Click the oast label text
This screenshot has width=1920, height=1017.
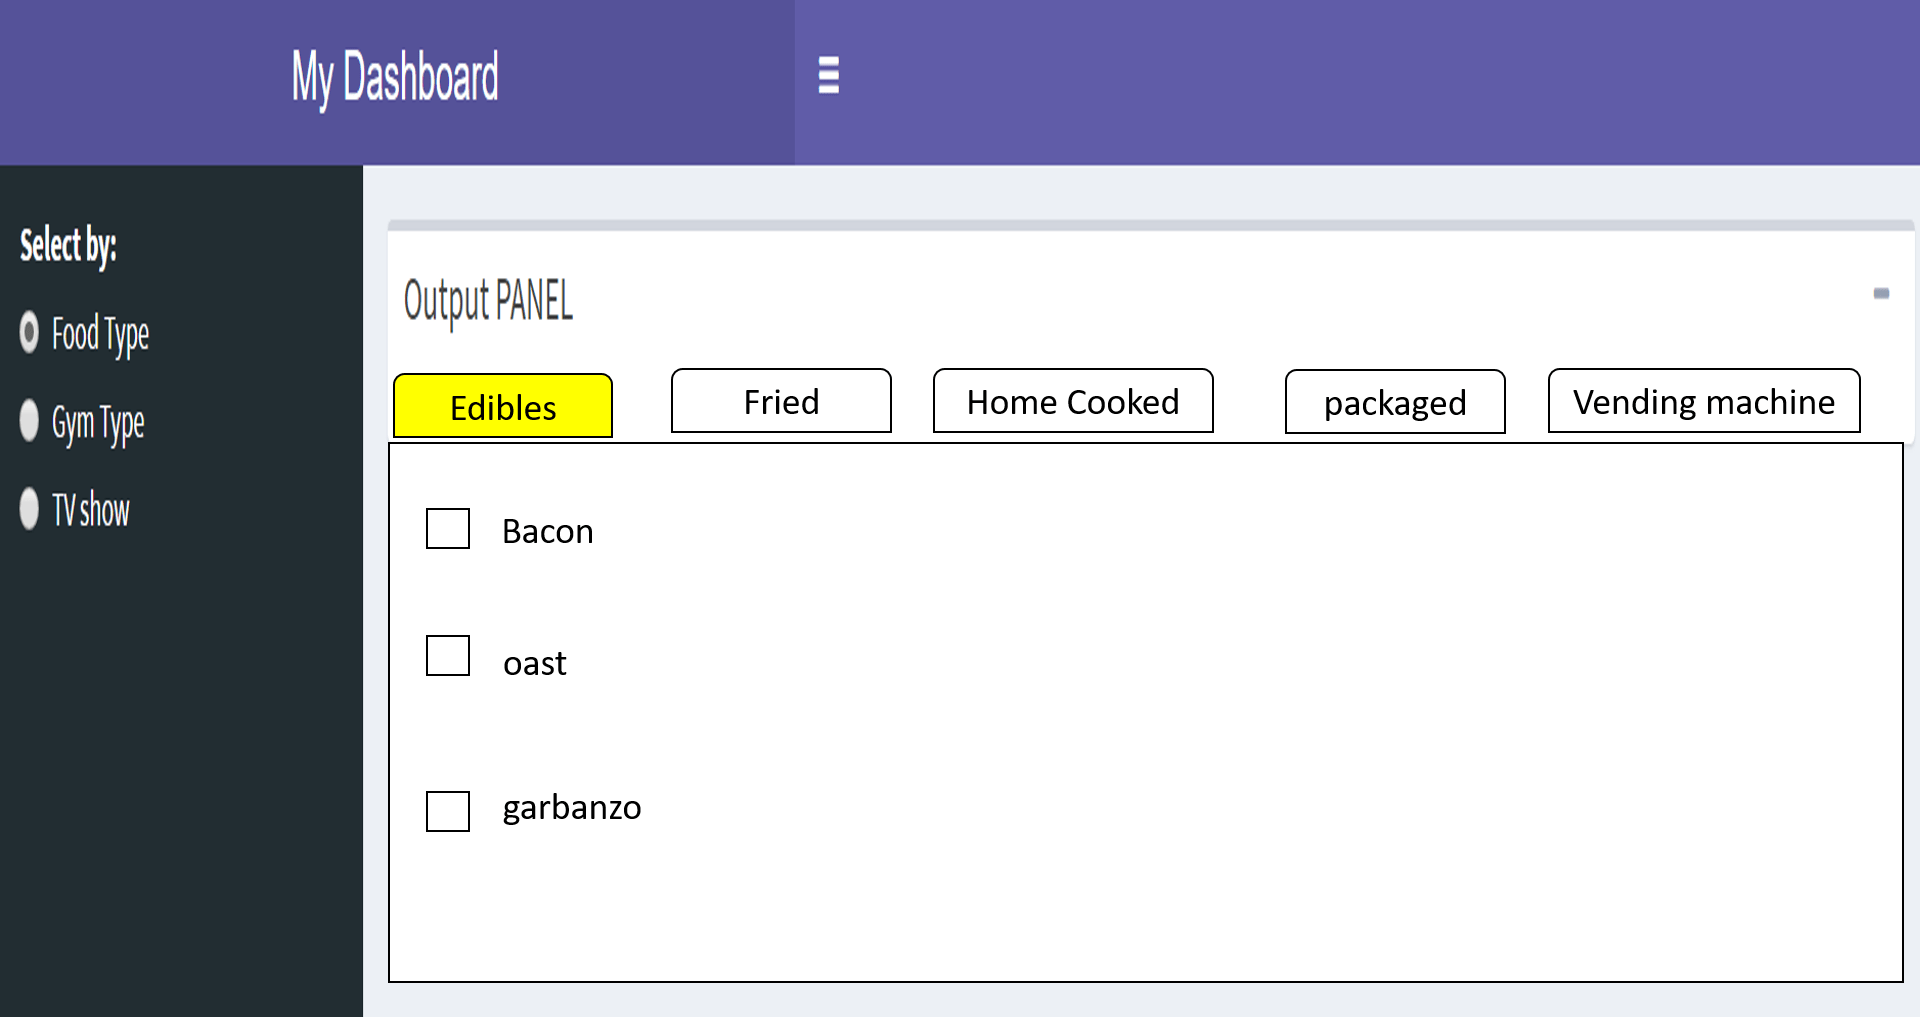point(534,662)
